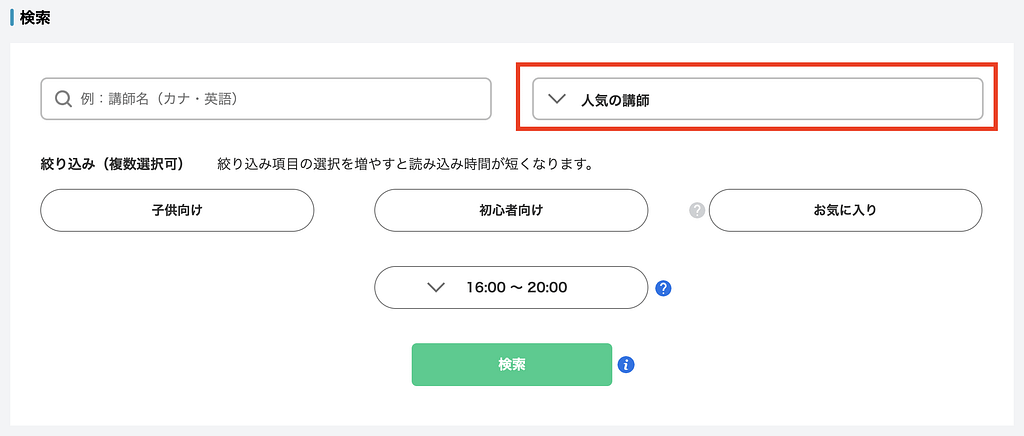The image size is (1024, 436).
Task: Click the 絞り込み項目 hint text
Action: click(x=405, y=163)
